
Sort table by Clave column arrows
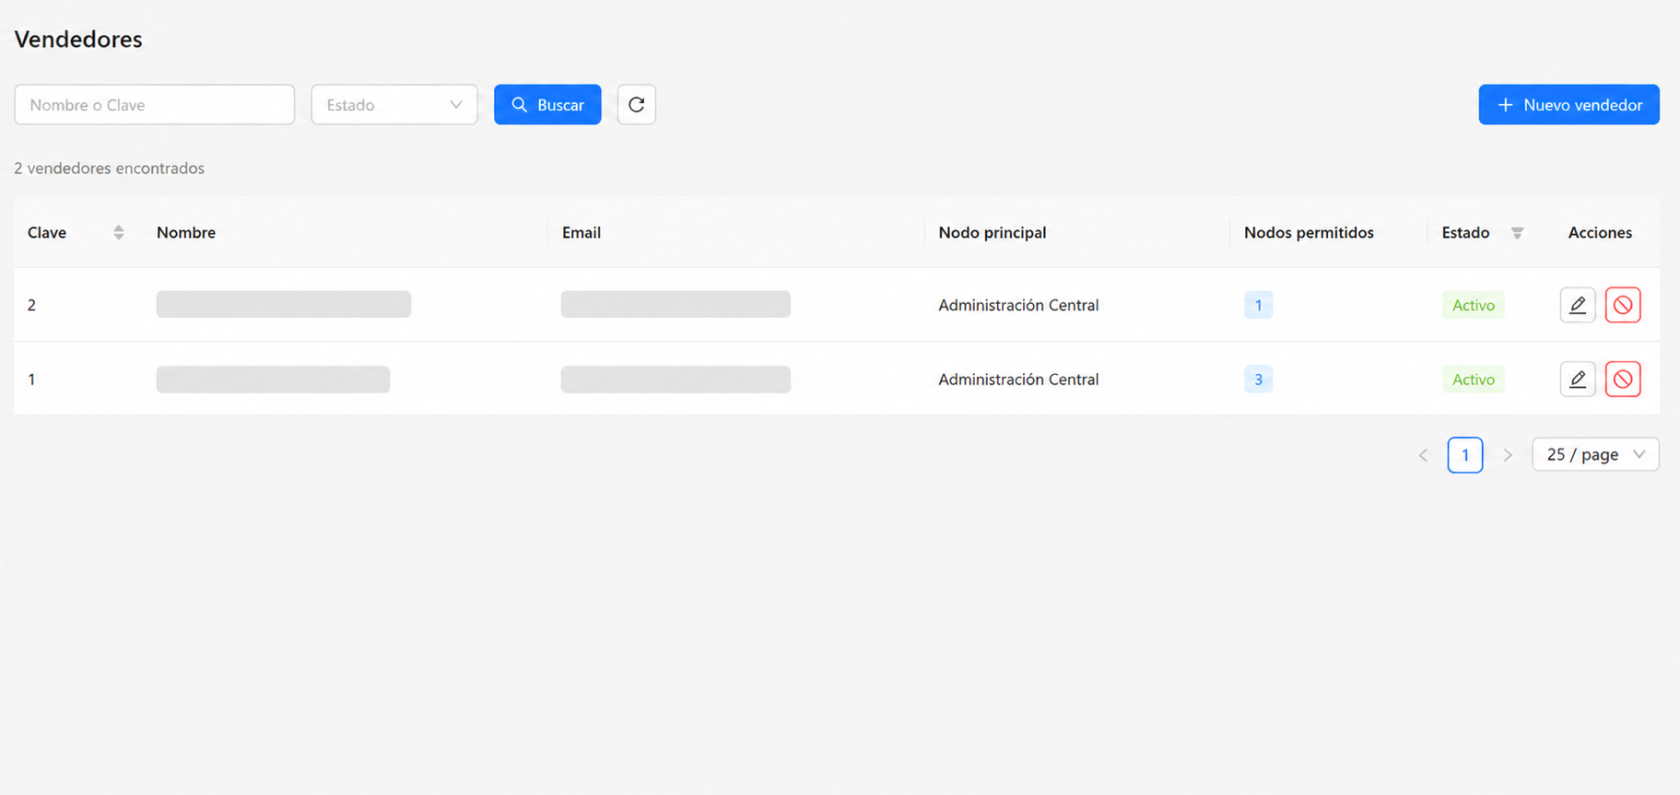119,232
